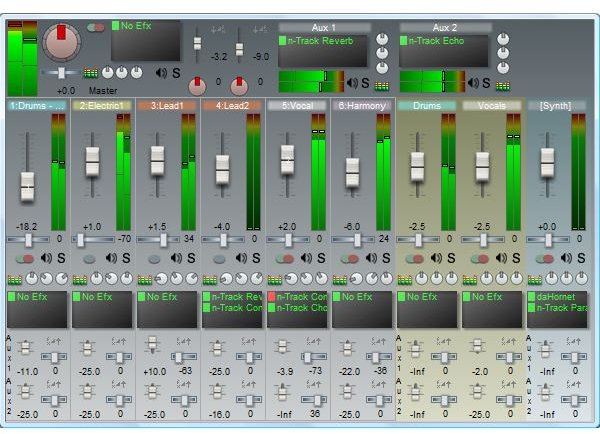The width and height of the screenshot is (600, 434).
Task: Toggle n-Track Reverb effect enable box on Aux 1
Action: click(282, 41)
